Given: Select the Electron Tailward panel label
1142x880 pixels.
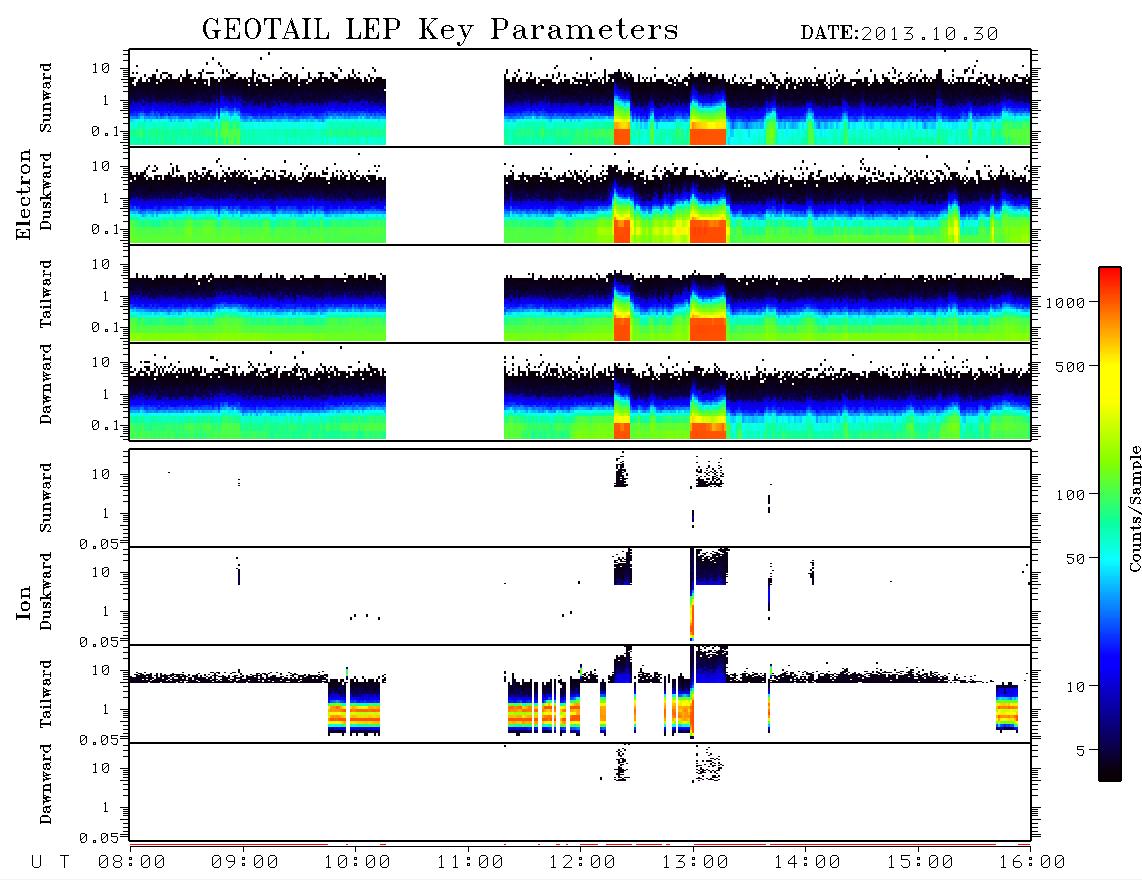Looking at the screenshot, I should tap(46, 294).
